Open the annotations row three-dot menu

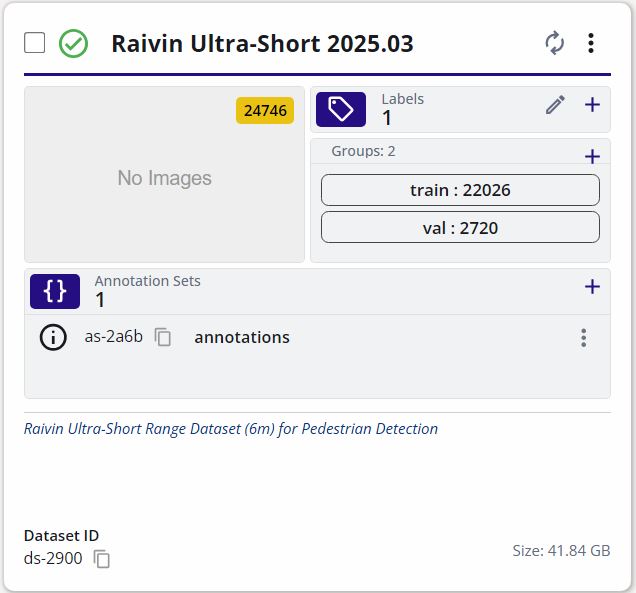583,338
